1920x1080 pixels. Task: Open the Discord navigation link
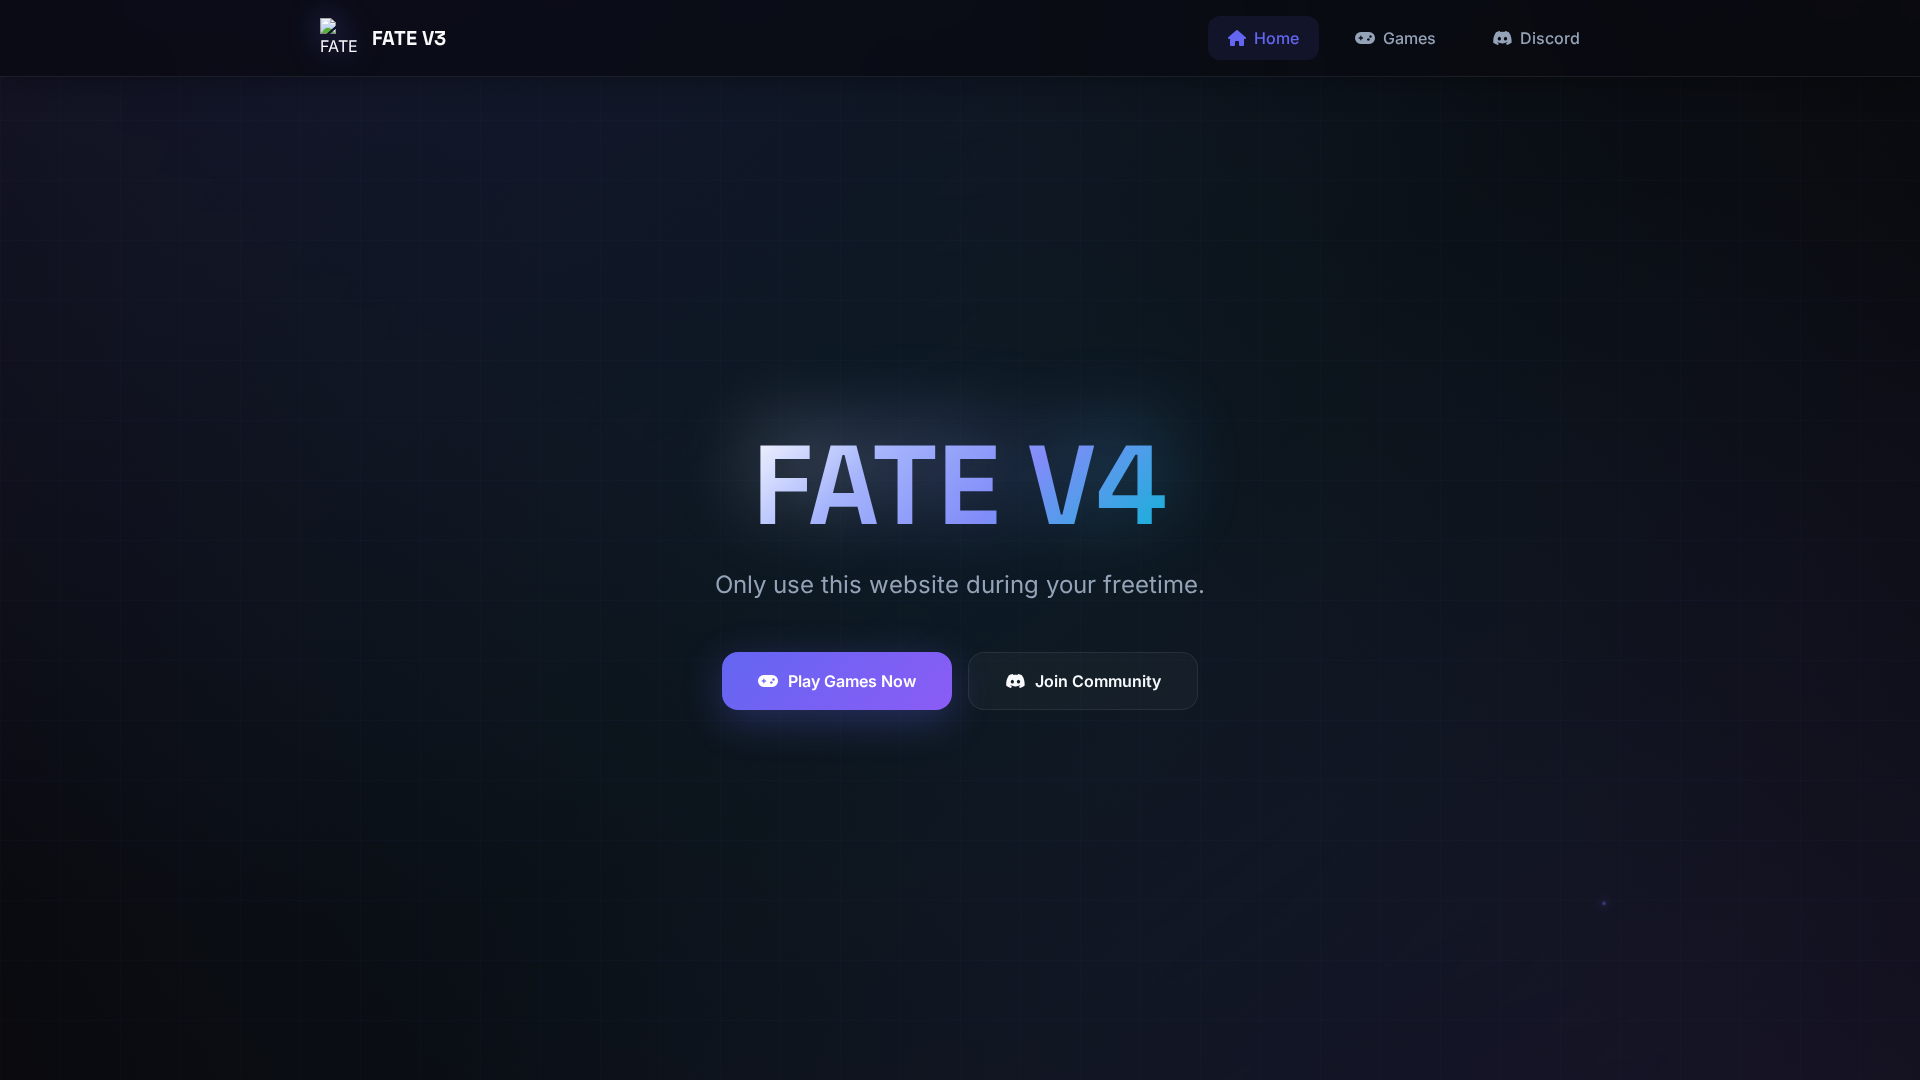(1536, 38)
